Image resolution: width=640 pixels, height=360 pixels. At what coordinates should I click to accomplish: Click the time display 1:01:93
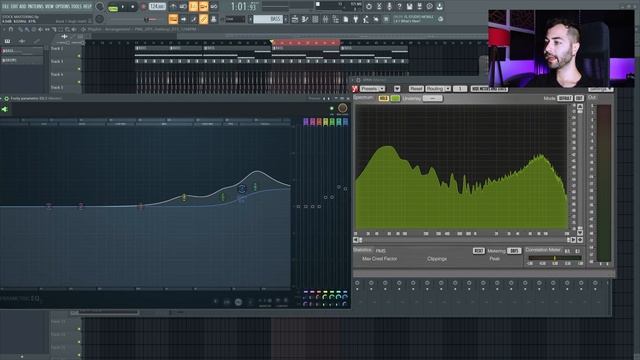pyautogui.click(x=244, y=7)
